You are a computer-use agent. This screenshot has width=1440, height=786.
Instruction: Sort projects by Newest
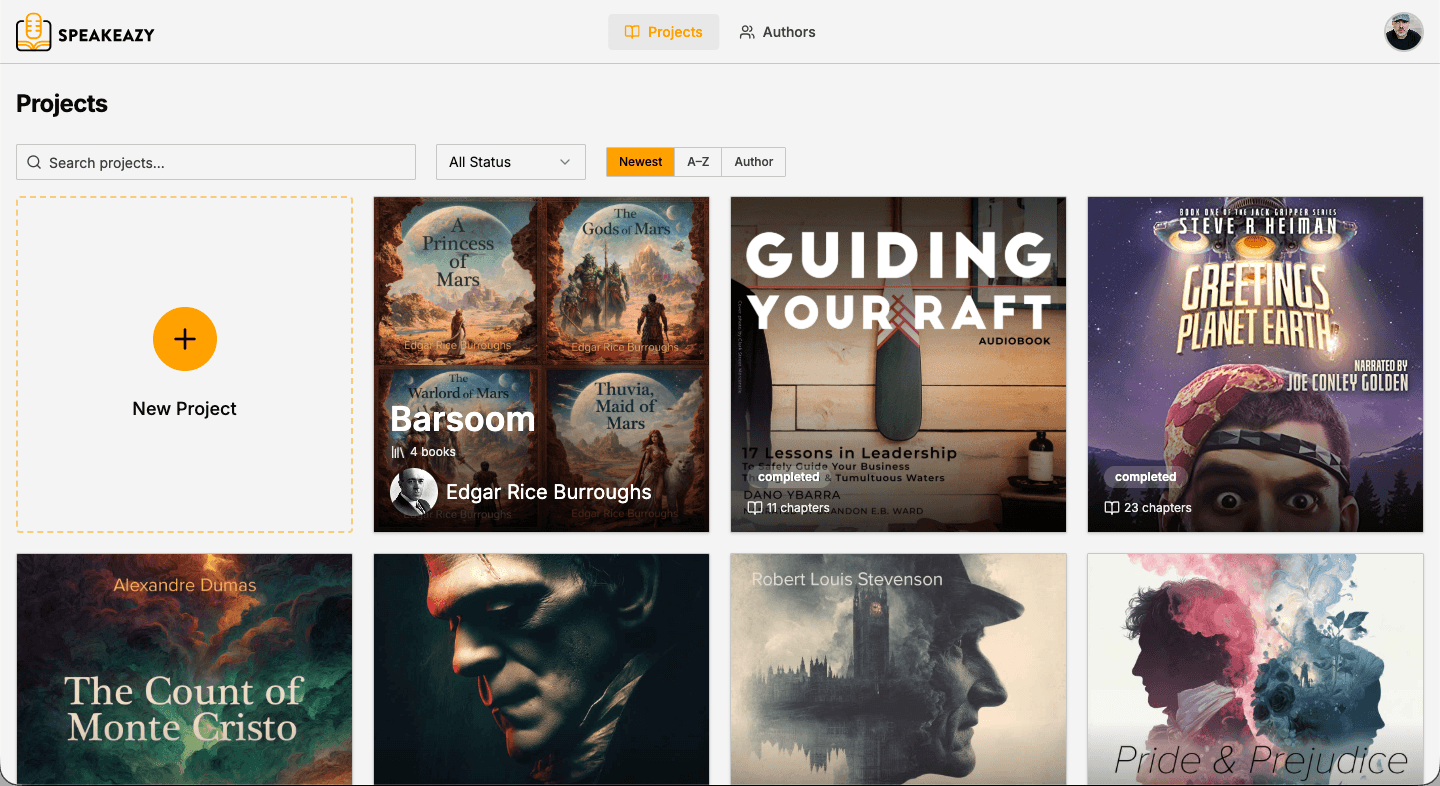point(640,162)
